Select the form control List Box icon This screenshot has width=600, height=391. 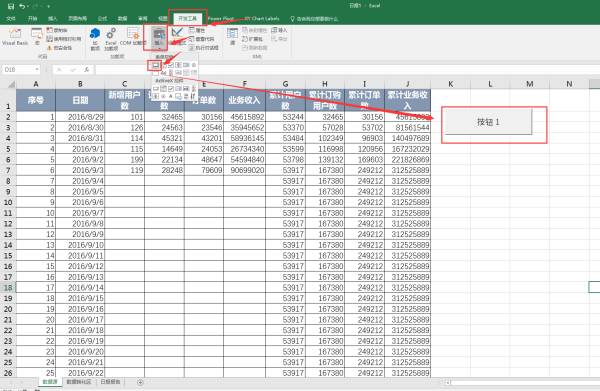[x=186, y=65]
